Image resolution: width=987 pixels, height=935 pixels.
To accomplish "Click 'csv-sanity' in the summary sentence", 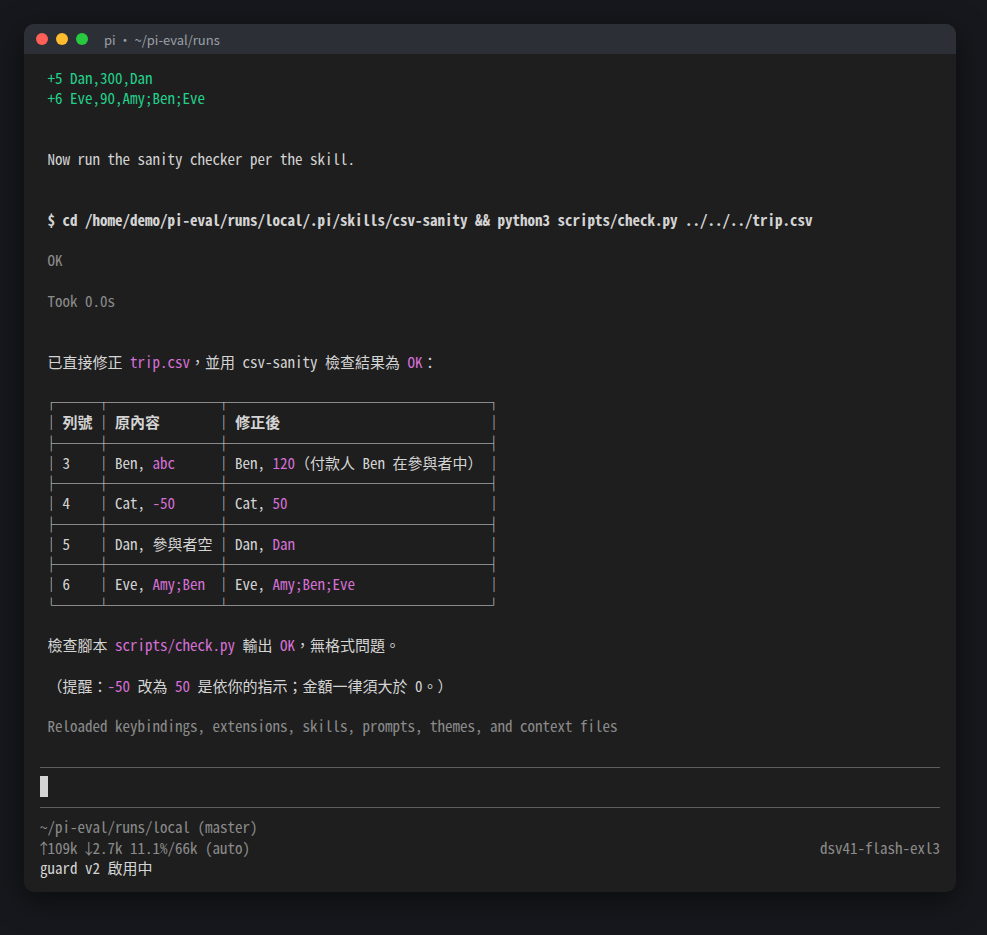I will tap(280, 363).
